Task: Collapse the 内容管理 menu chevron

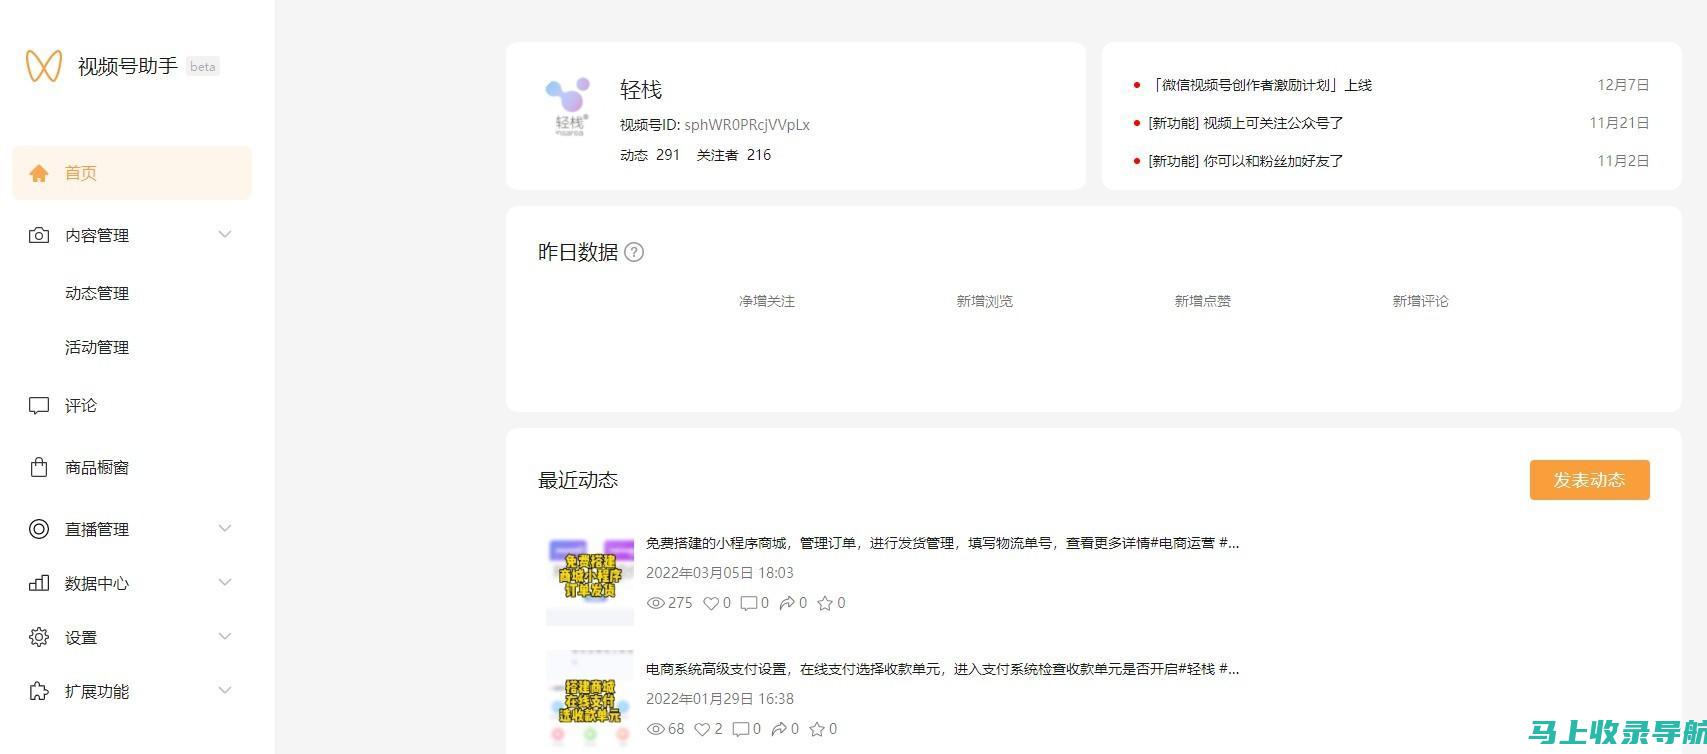Action: [x=225, y=234]
